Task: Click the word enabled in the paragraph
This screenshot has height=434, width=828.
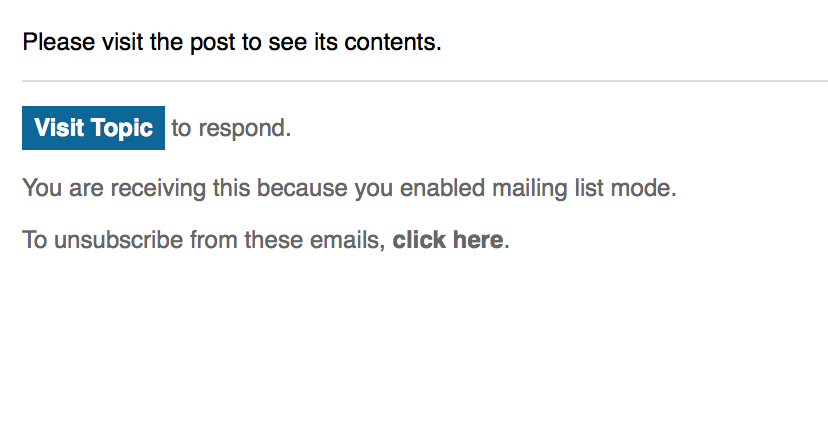Action: pos(443,188)
